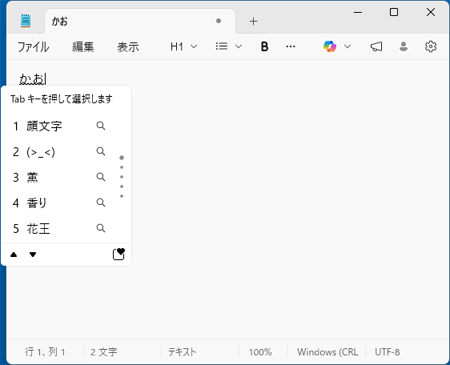Open the account profile icon

pos(403,47)
